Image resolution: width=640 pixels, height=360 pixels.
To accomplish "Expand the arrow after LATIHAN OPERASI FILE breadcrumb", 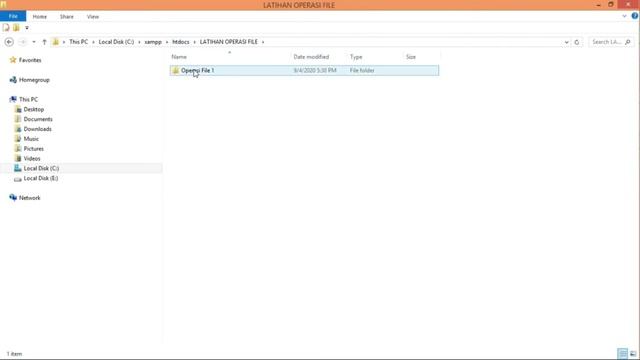I will click(263, 42).
